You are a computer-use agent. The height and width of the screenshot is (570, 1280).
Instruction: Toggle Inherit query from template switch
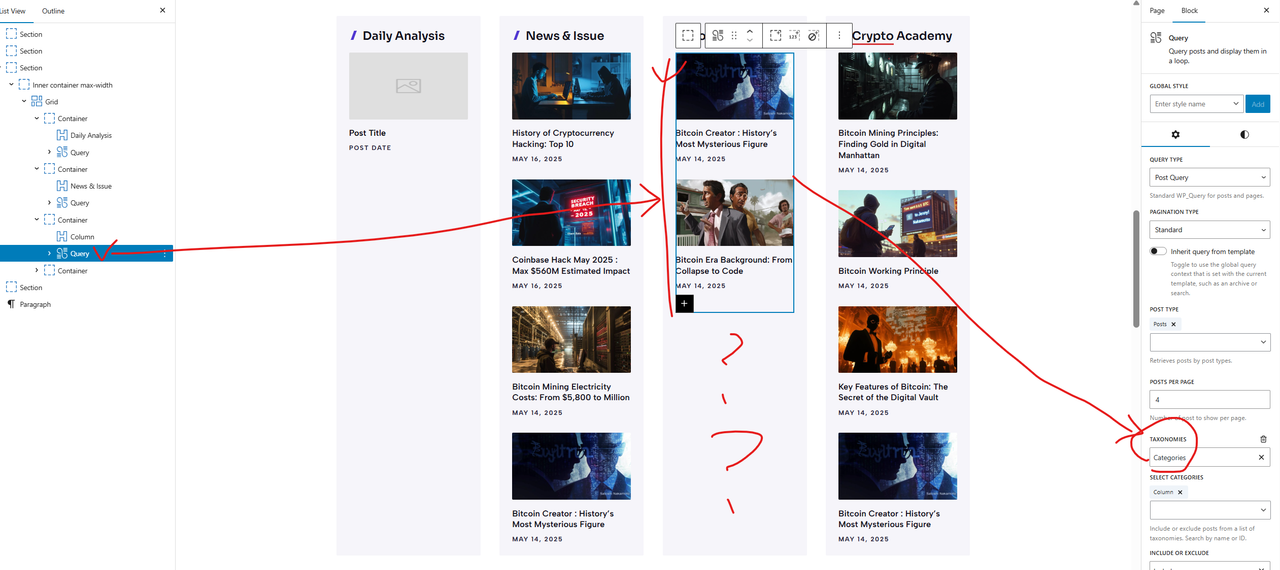point(1158,251)
